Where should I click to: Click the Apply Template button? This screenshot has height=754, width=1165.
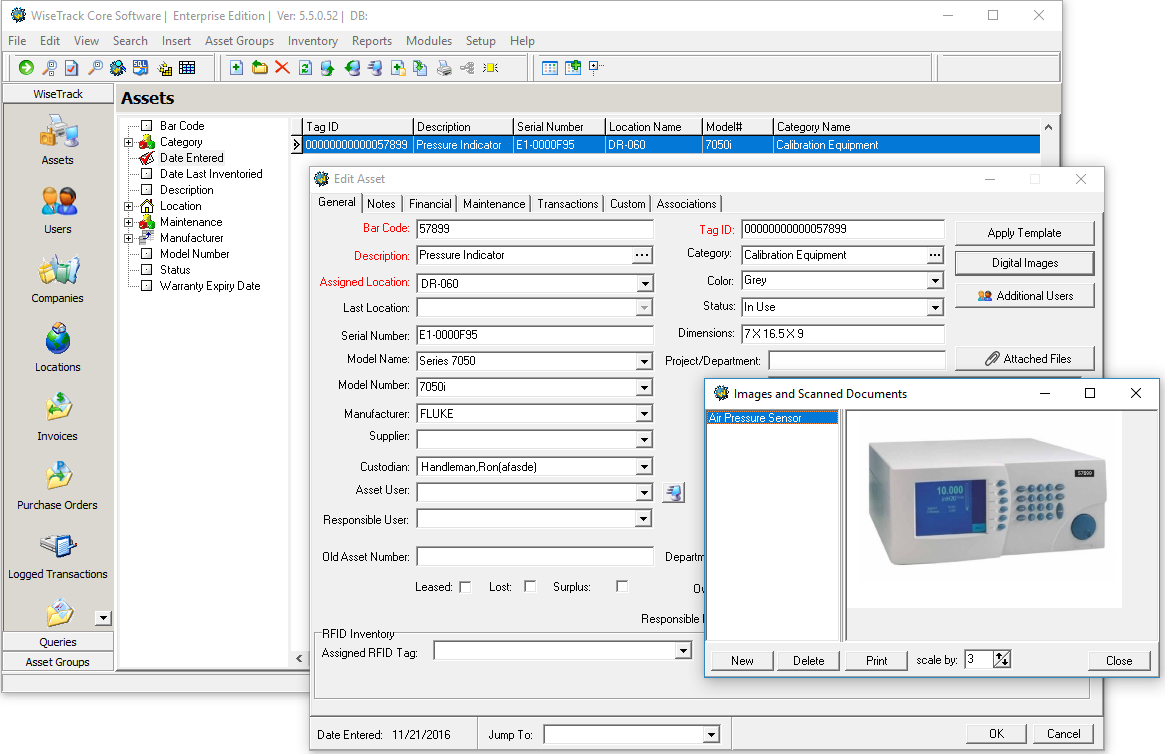point(1024,233)
